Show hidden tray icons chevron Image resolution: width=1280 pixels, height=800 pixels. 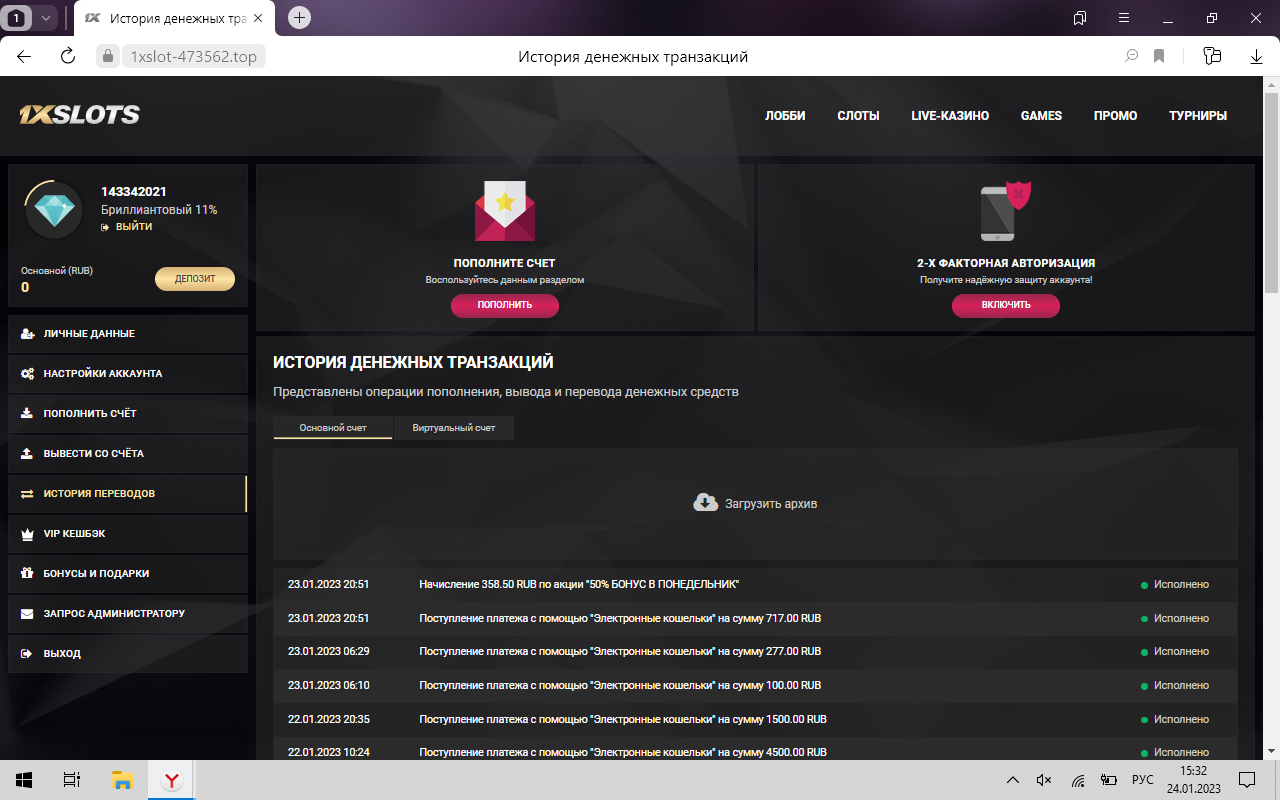coord(1013,780)
